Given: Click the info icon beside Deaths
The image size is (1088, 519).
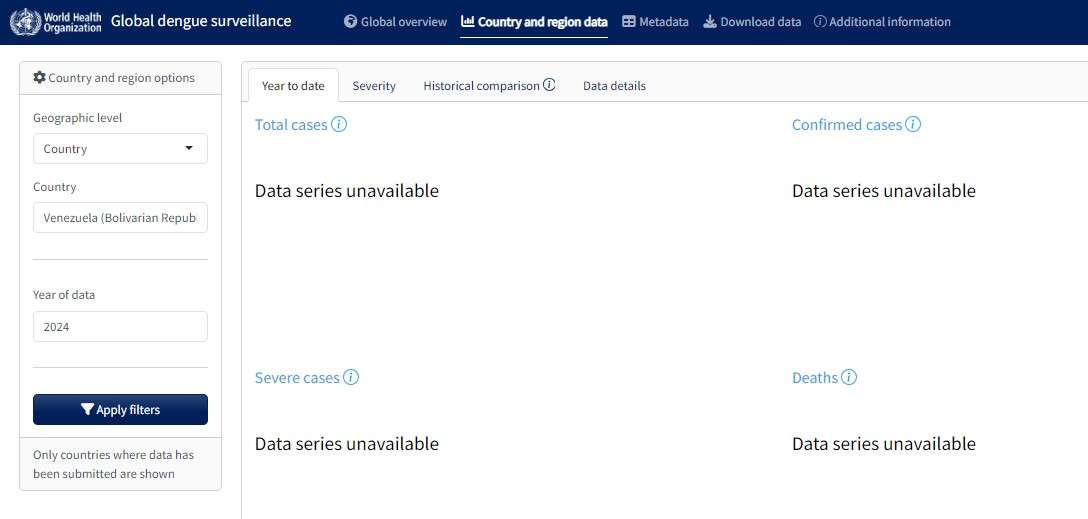Looking at the screenshot, I should (x=849, y=378).
